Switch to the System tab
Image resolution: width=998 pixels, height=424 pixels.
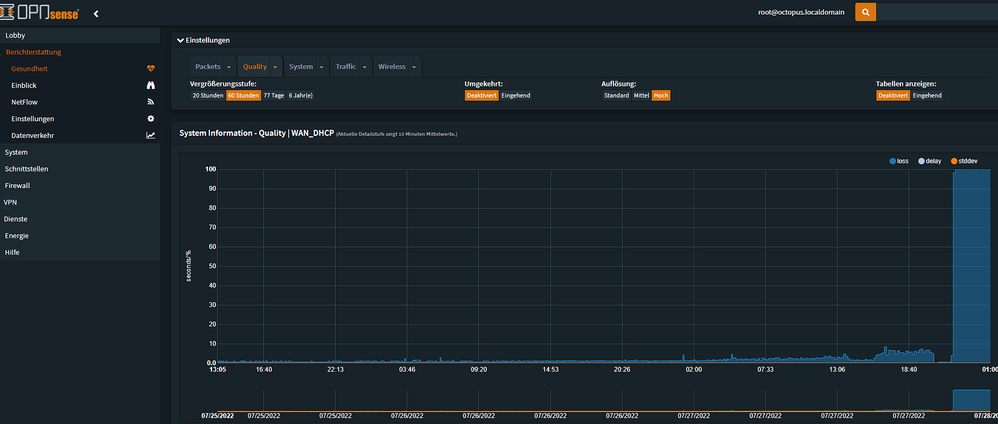(301, 66)
